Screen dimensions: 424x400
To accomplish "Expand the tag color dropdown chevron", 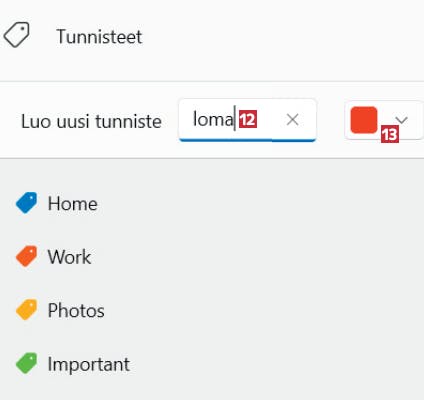I will [x=401, y=120].
